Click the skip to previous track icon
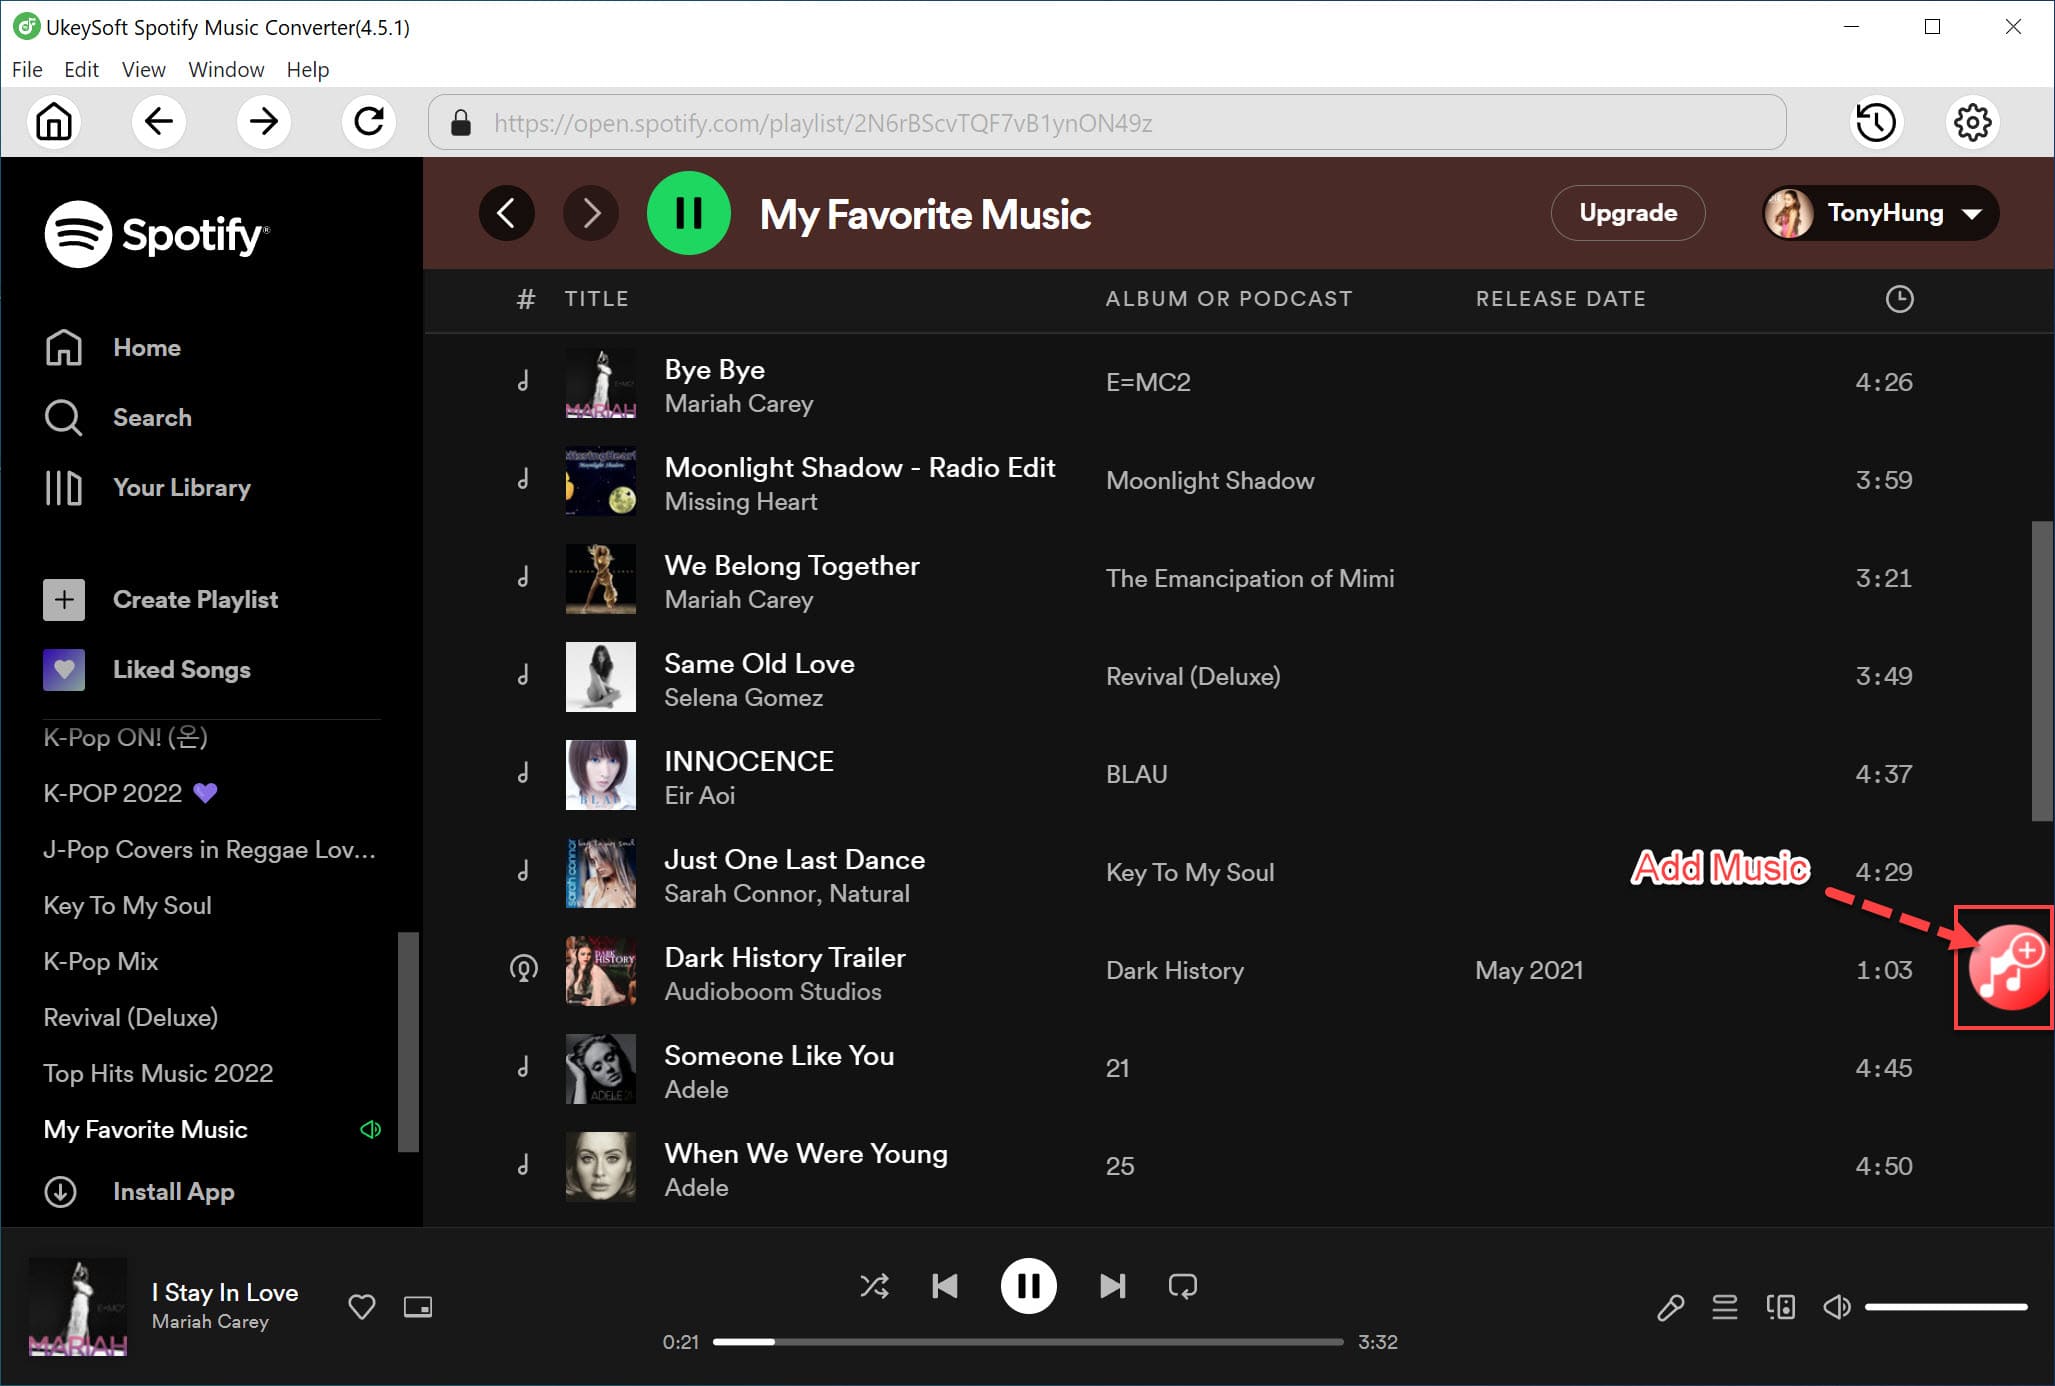The height and width of the screenshot is (1386, 2055). coord(946,1285)
